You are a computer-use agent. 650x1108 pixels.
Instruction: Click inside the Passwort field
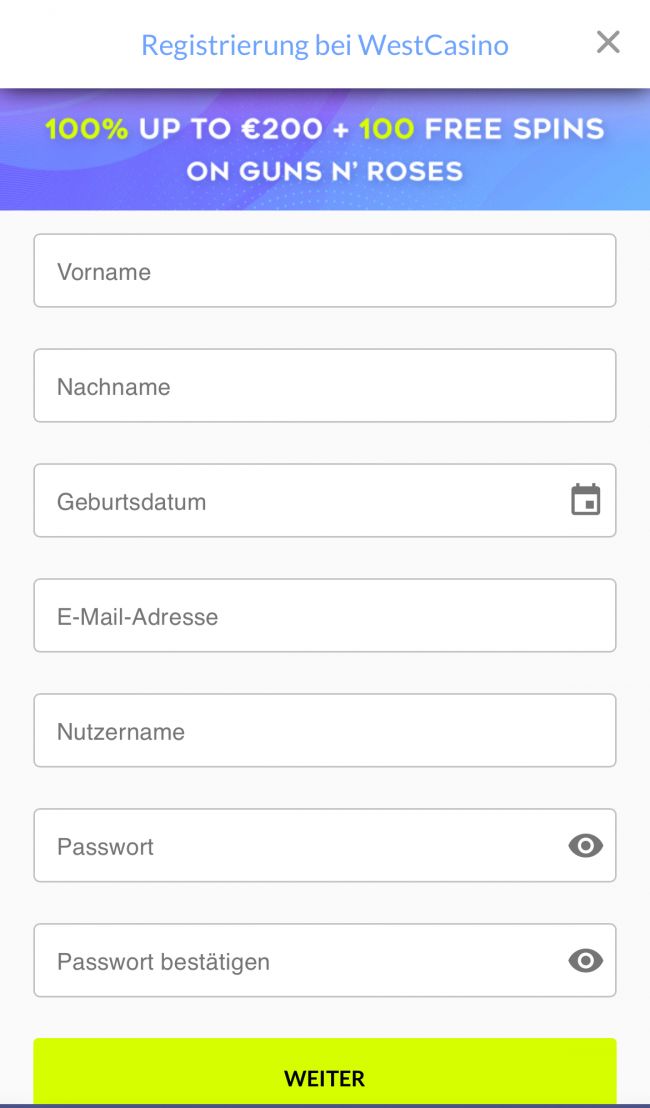click(x=300, y=846)
